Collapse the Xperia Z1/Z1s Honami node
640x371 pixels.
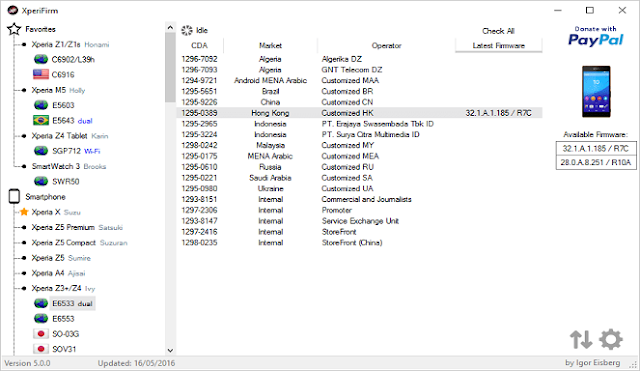24,44
